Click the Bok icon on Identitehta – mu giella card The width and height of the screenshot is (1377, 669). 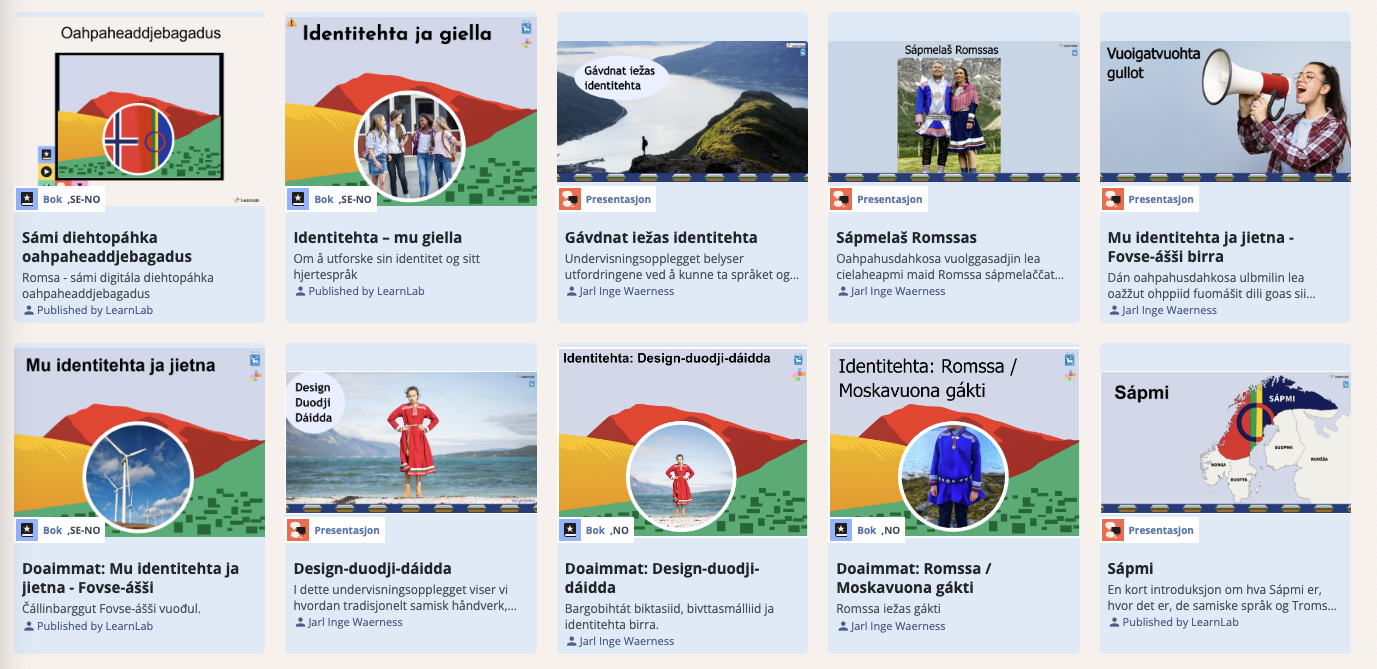298,199
